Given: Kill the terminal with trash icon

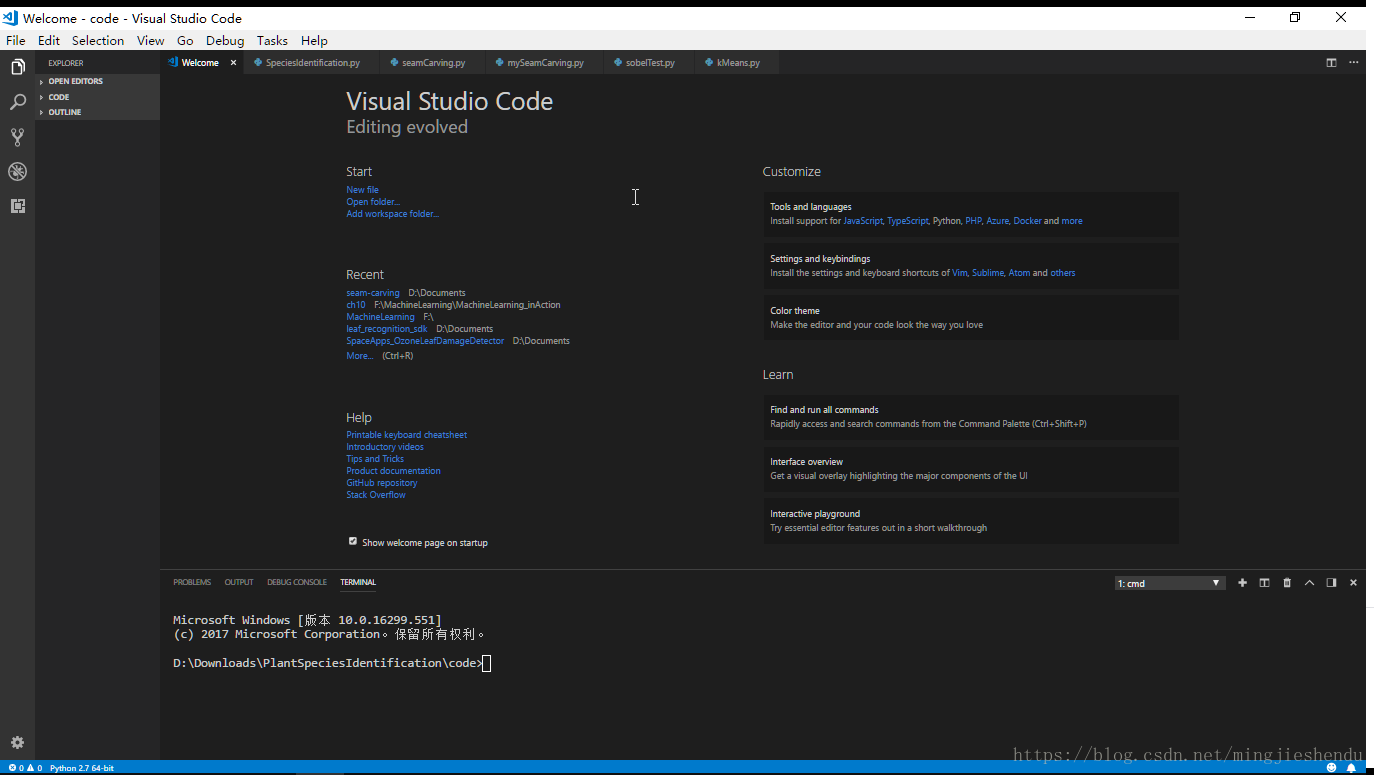Looking at the screenshot, I should 1287,583.
